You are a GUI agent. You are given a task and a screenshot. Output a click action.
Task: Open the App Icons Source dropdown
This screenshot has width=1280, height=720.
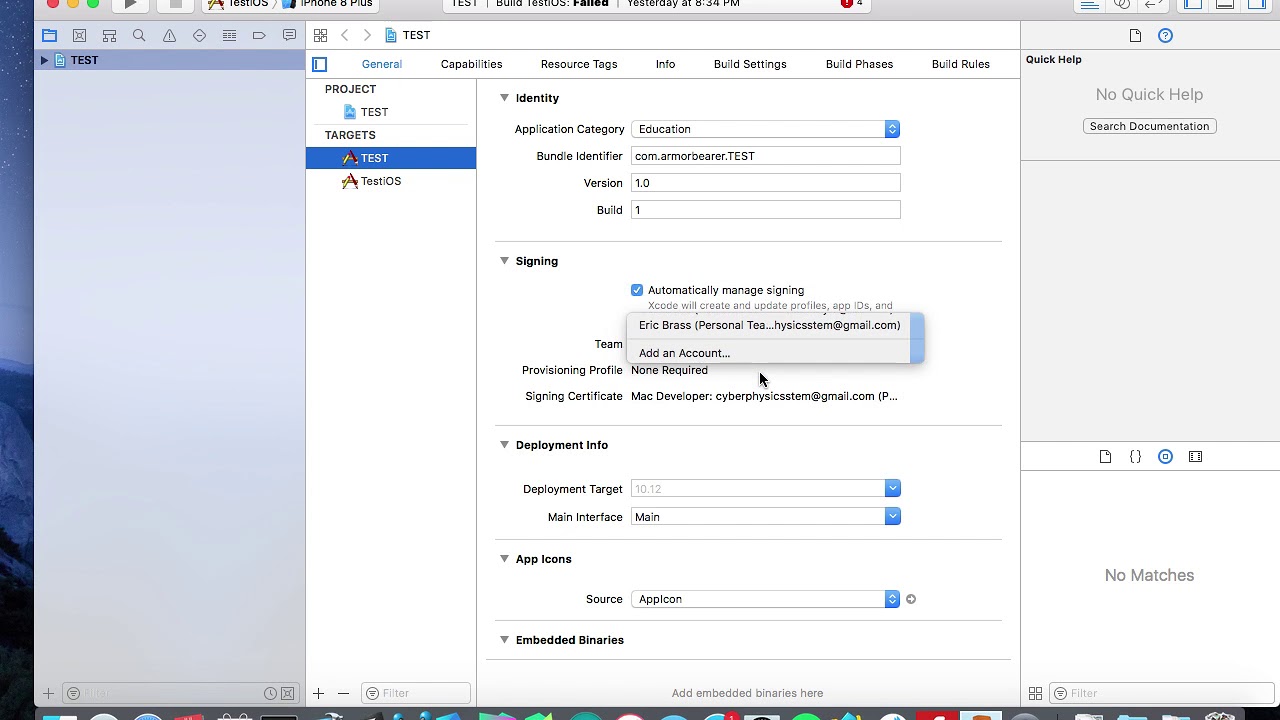pyautogui.click(x=766, y=599)
